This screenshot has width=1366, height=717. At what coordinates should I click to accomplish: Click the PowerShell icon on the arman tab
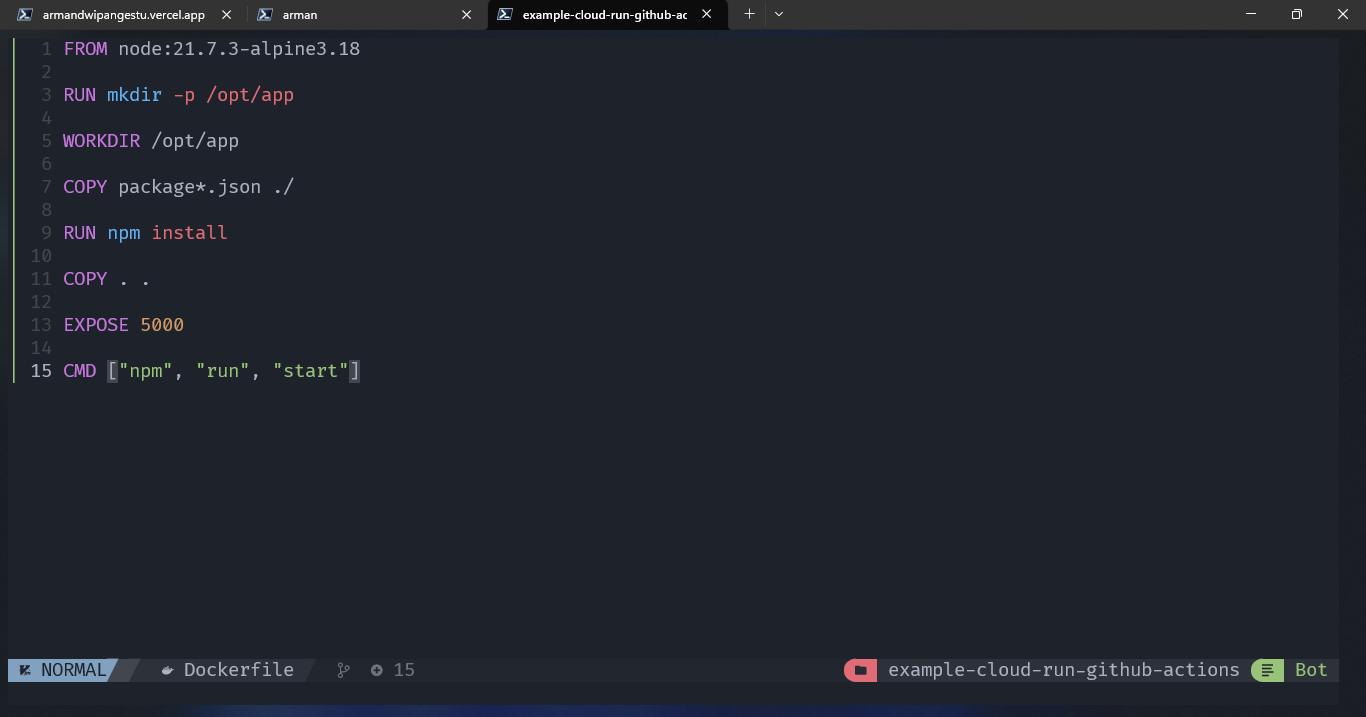(265, 15)
